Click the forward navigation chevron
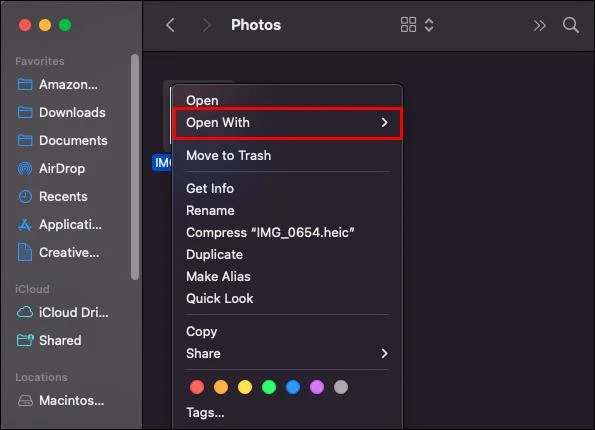Screen dimensions: 595x430 tap(206, 25)
